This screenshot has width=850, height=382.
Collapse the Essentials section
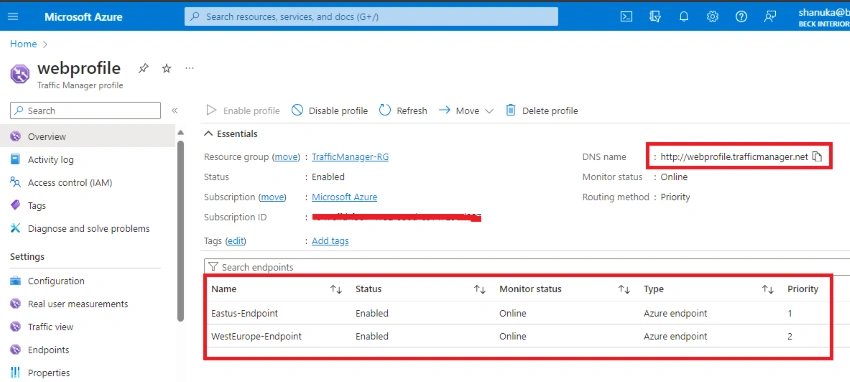coord(231,134)
